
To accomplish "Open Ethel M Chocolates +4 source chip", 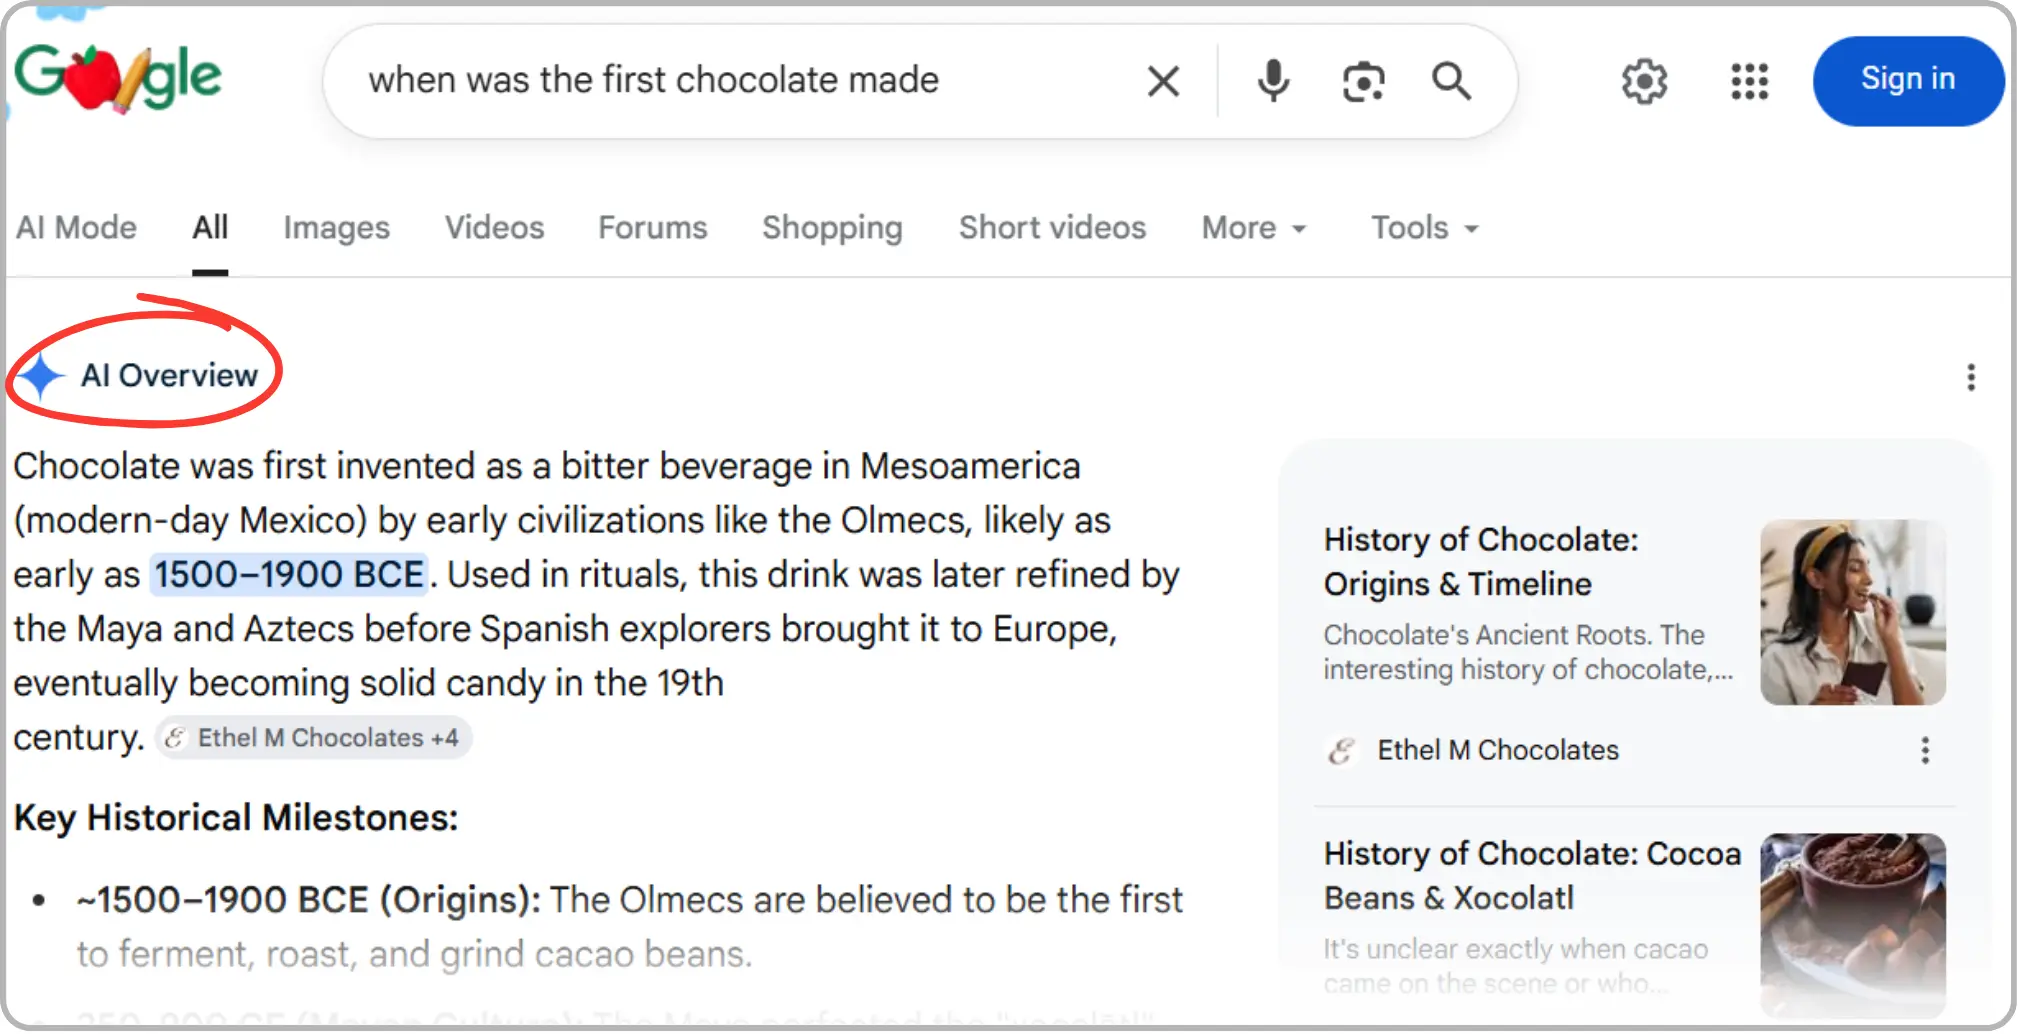I will (x=313, y=738).
